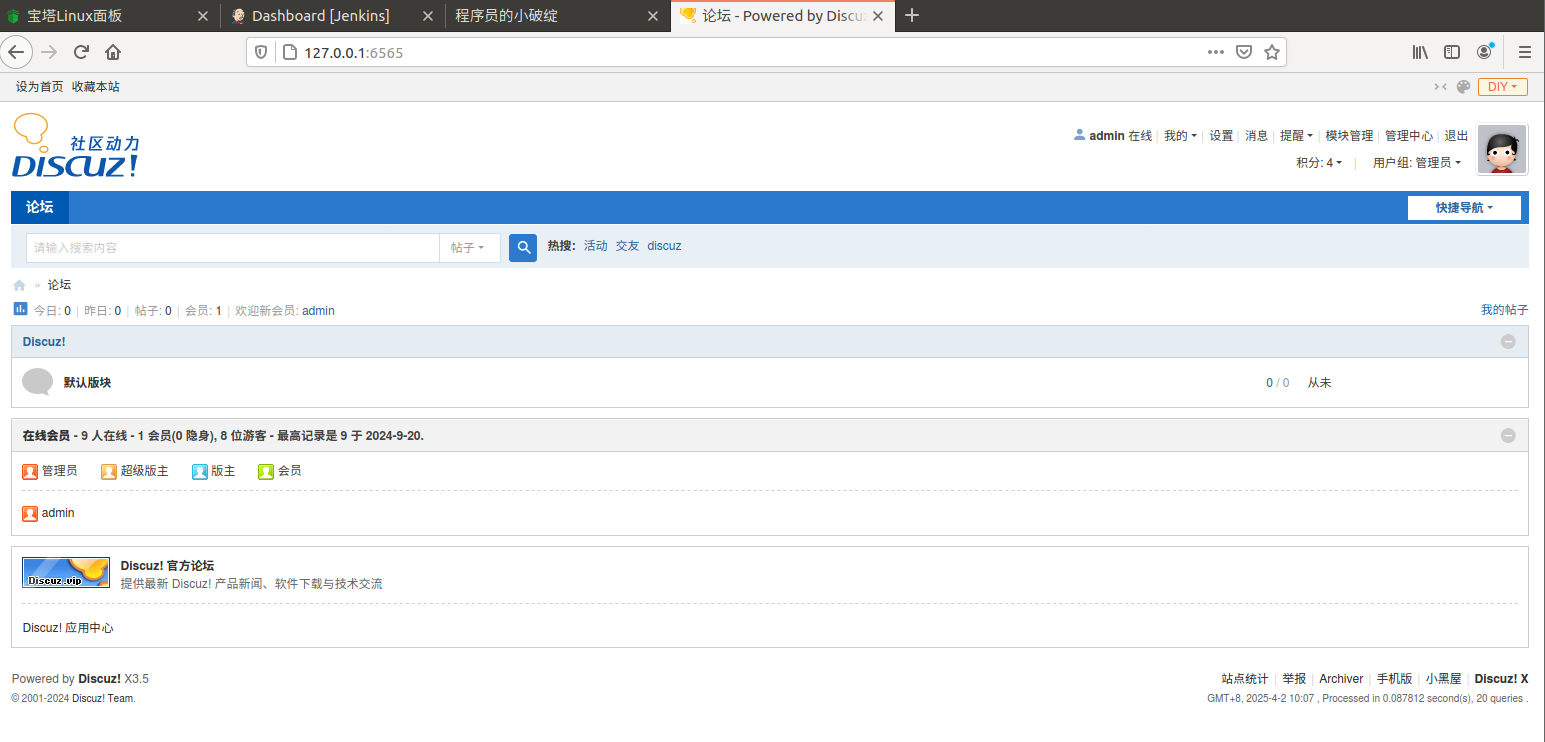
Task: Open the DIY dropdown button
Action: (x=1502, y=87)
